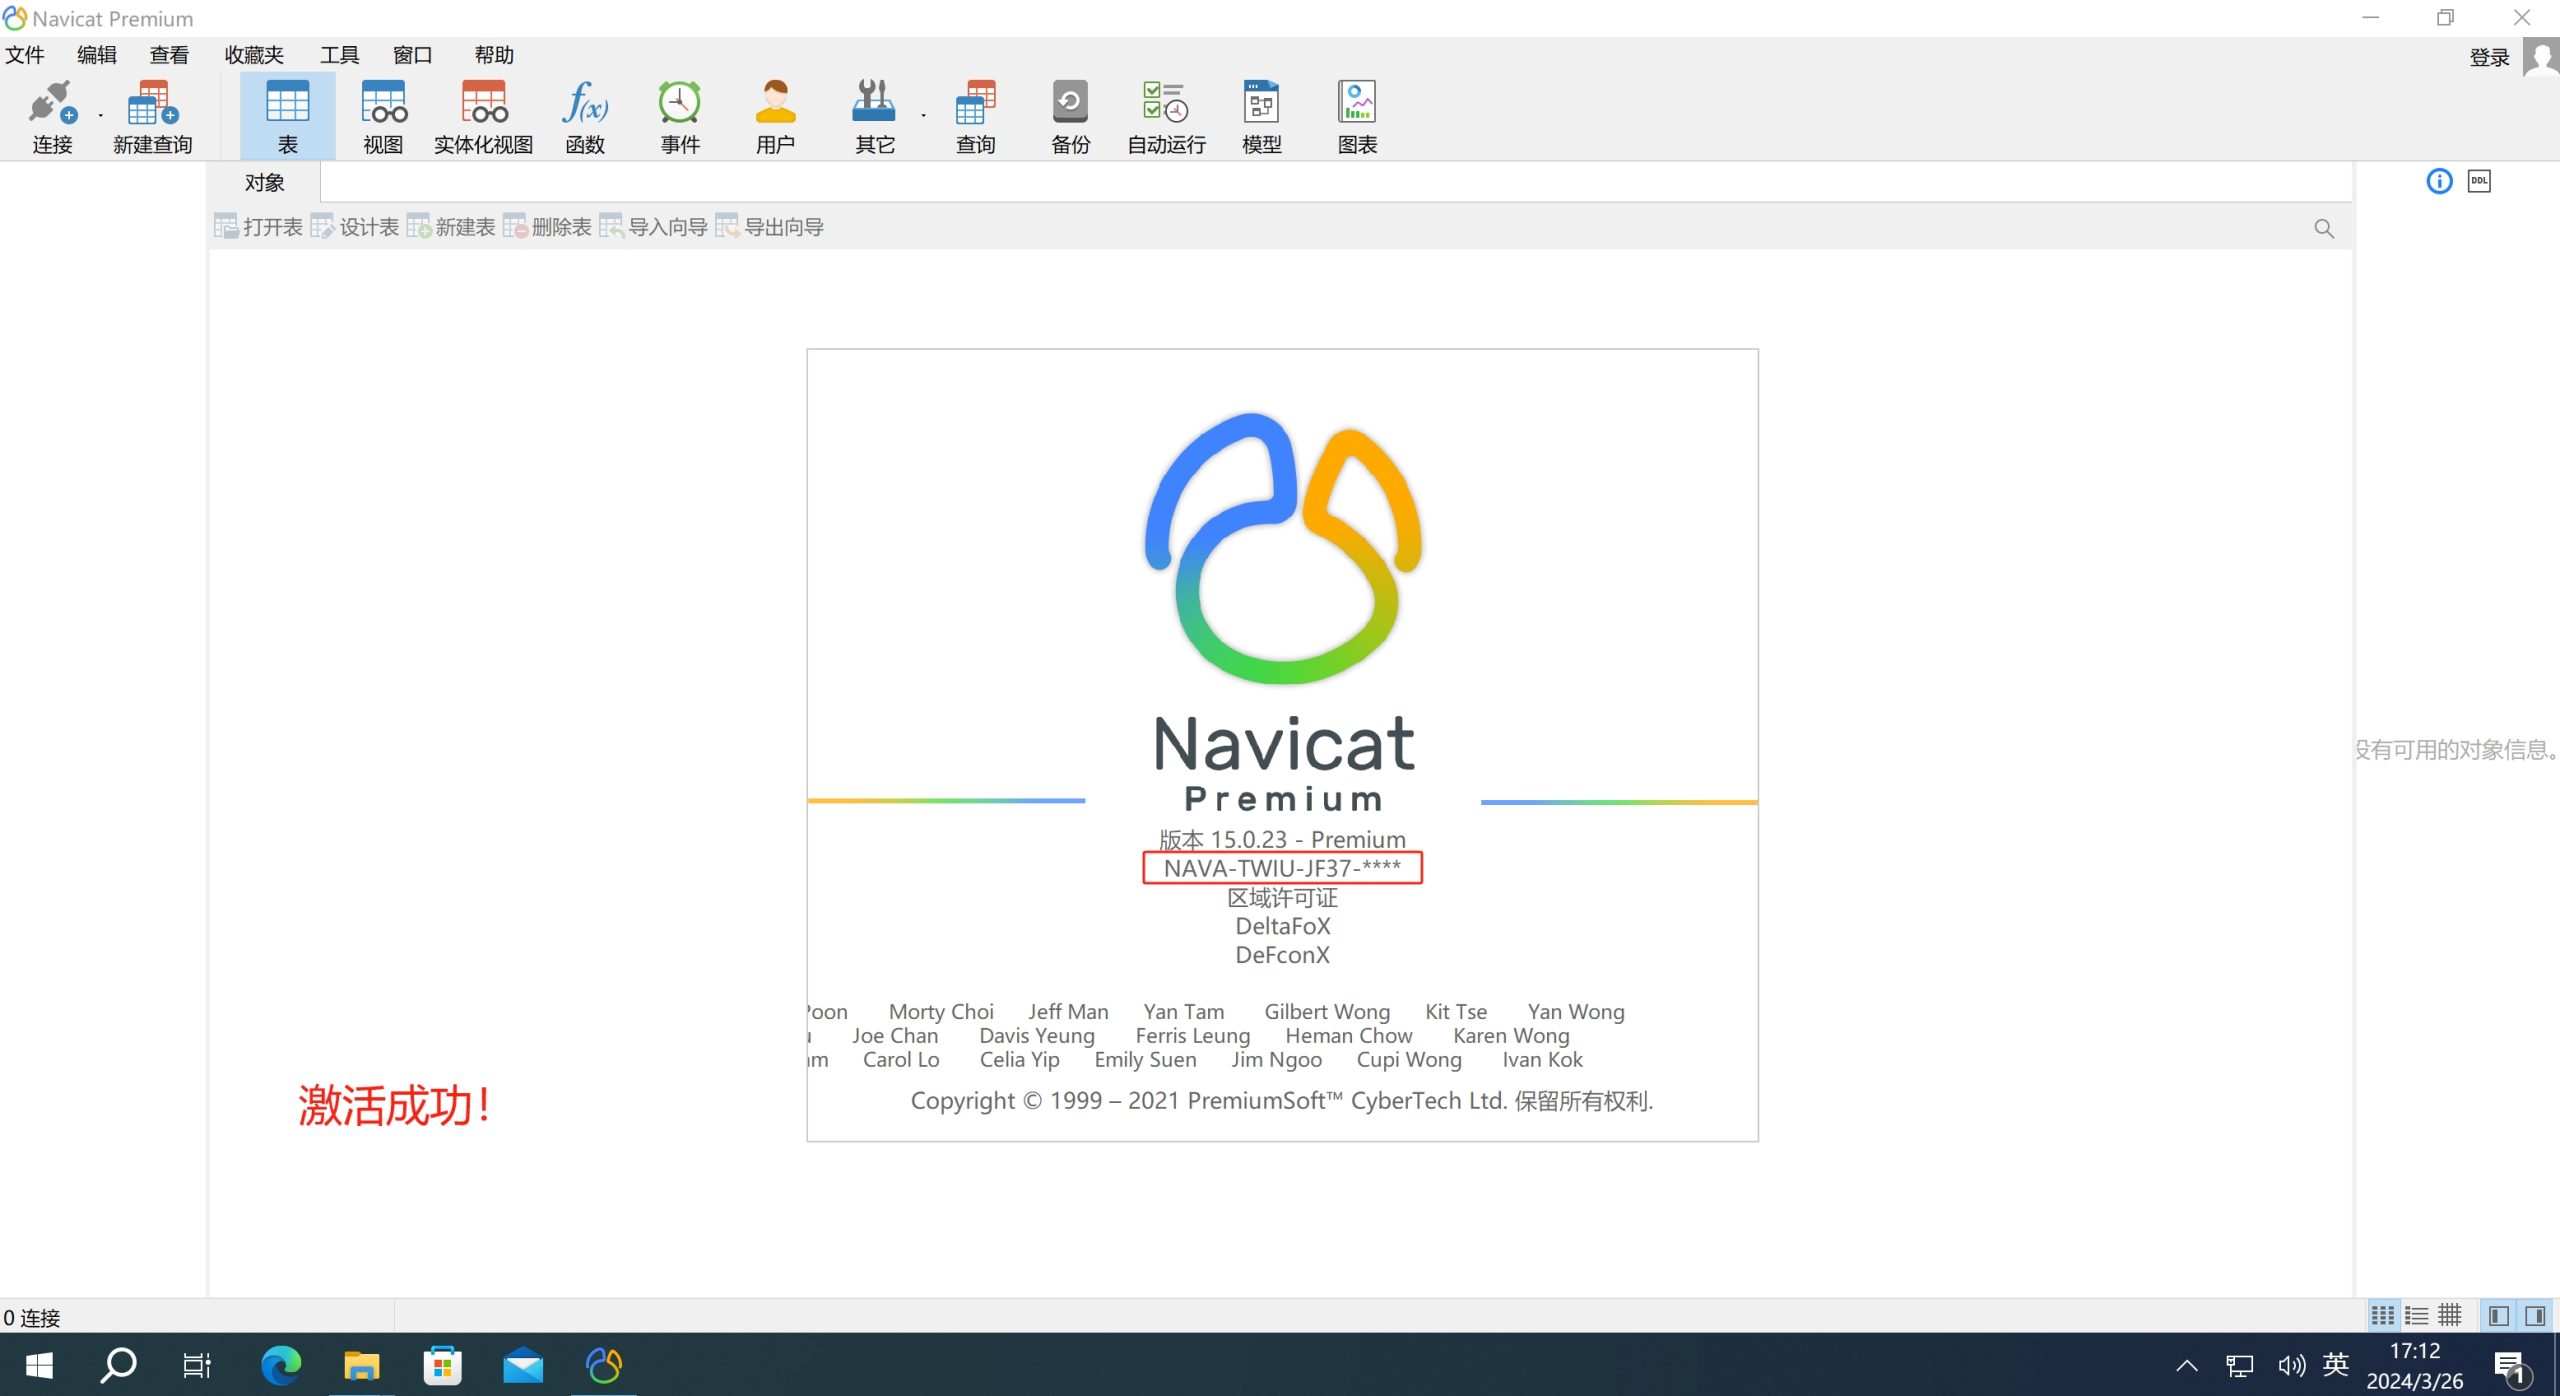The height and width of the screenshot is (1396, 2560).
Task: Click the 0 连接 status bar text
Action: click(x=32, y=1318)
